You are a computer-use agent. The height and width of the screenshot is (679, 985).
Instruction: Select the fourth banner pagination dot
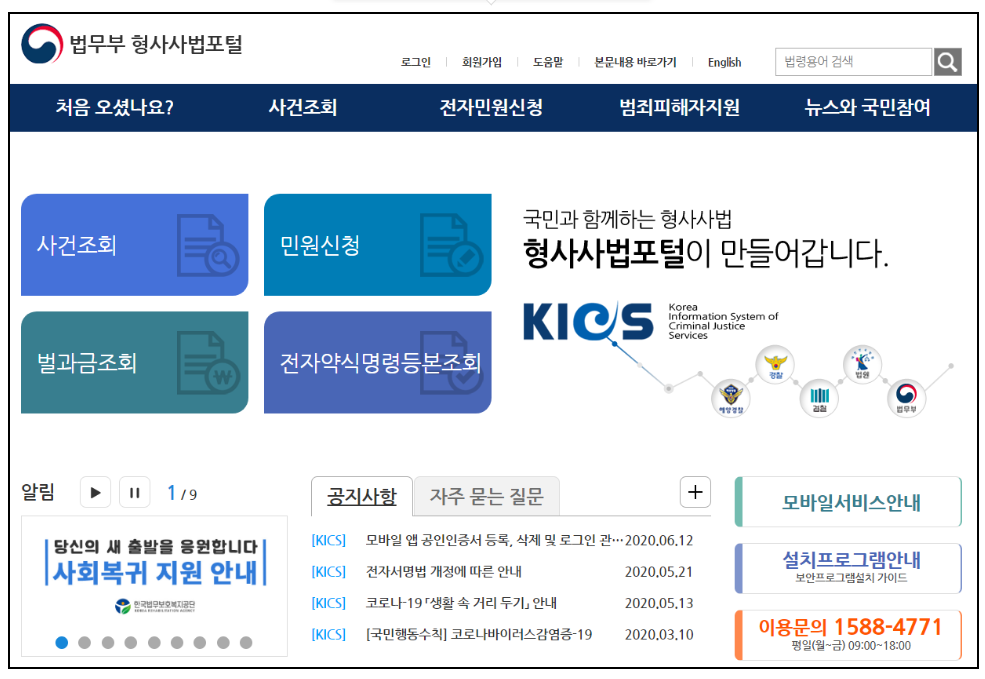131,643
